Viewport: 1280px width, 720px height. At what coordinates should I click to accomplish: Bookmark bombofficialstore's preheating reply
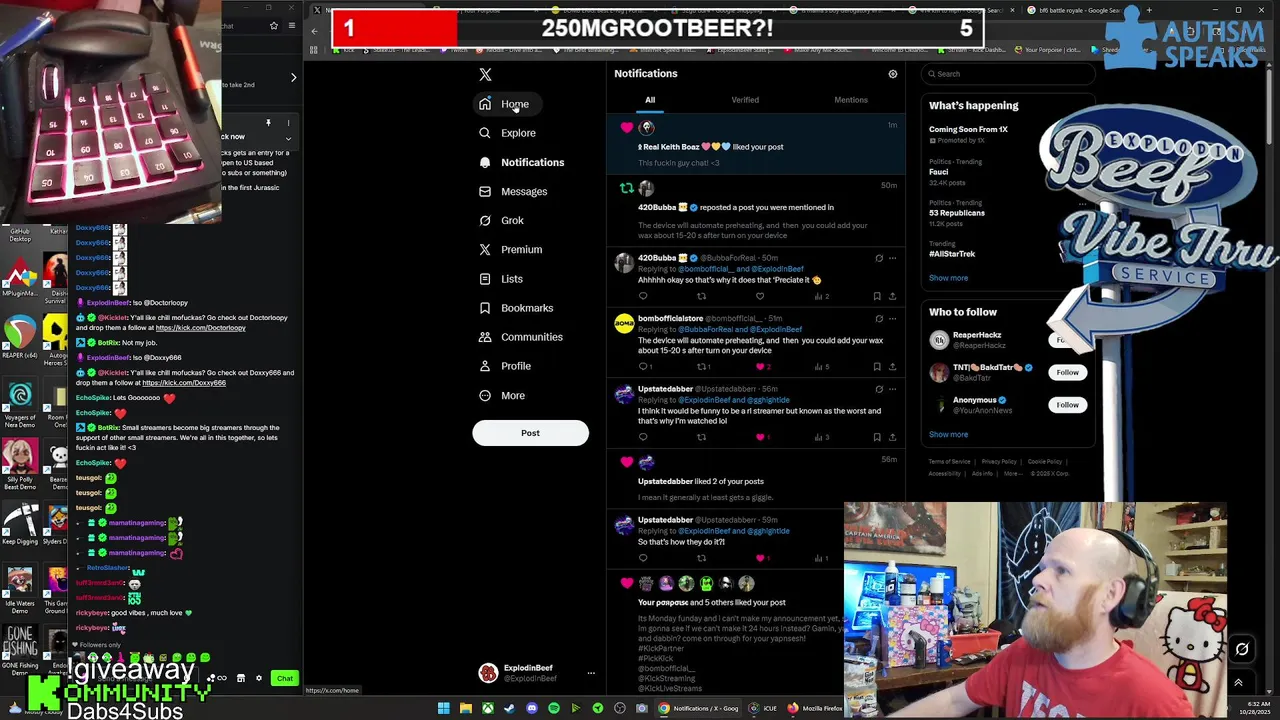click(877, 366)
